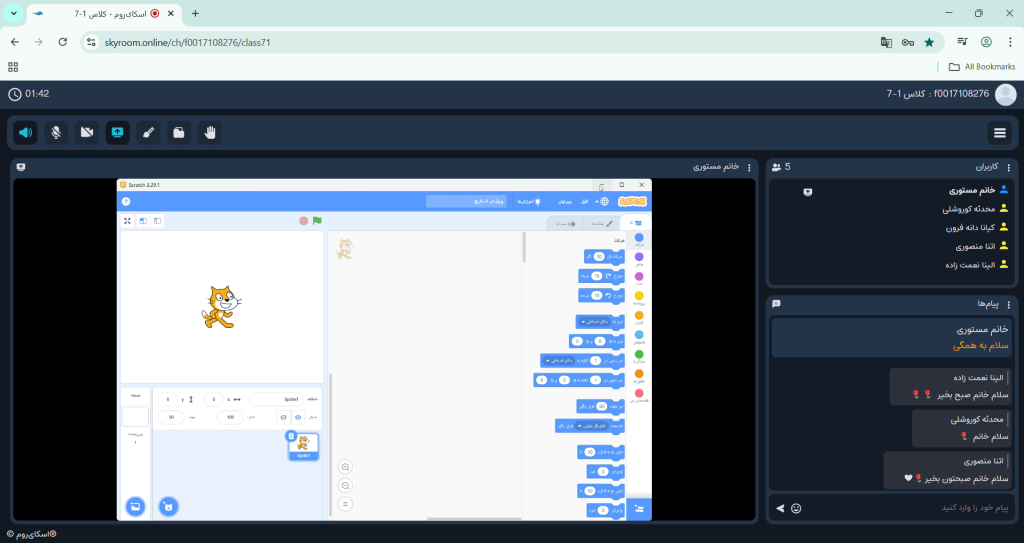This screenshot has height=543, width=1024.
Task: Select user خانم مستوری in the users list
Action: point(958,189)
